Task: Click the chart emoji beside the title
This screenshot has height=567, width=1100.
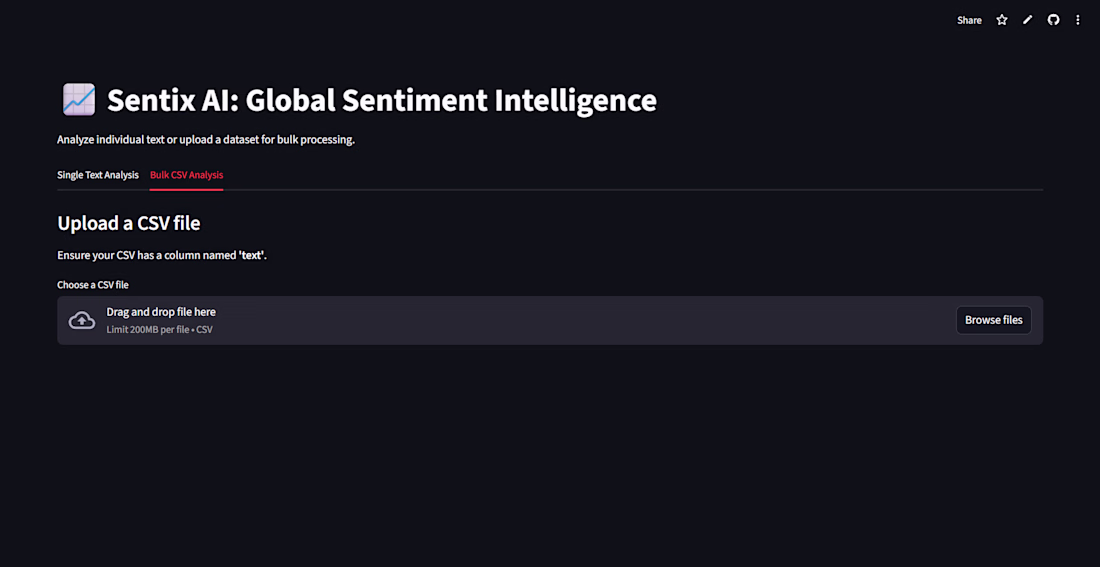Action: (79, 100)
